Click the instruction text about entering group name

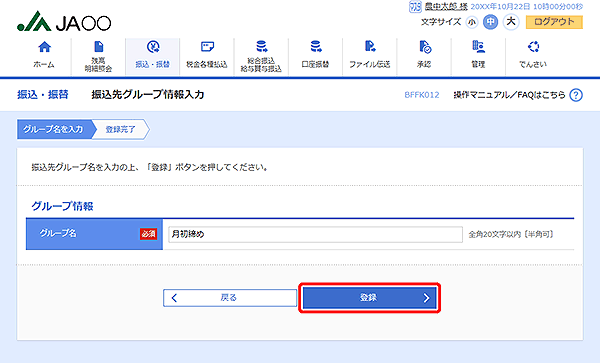click(150, 167)
